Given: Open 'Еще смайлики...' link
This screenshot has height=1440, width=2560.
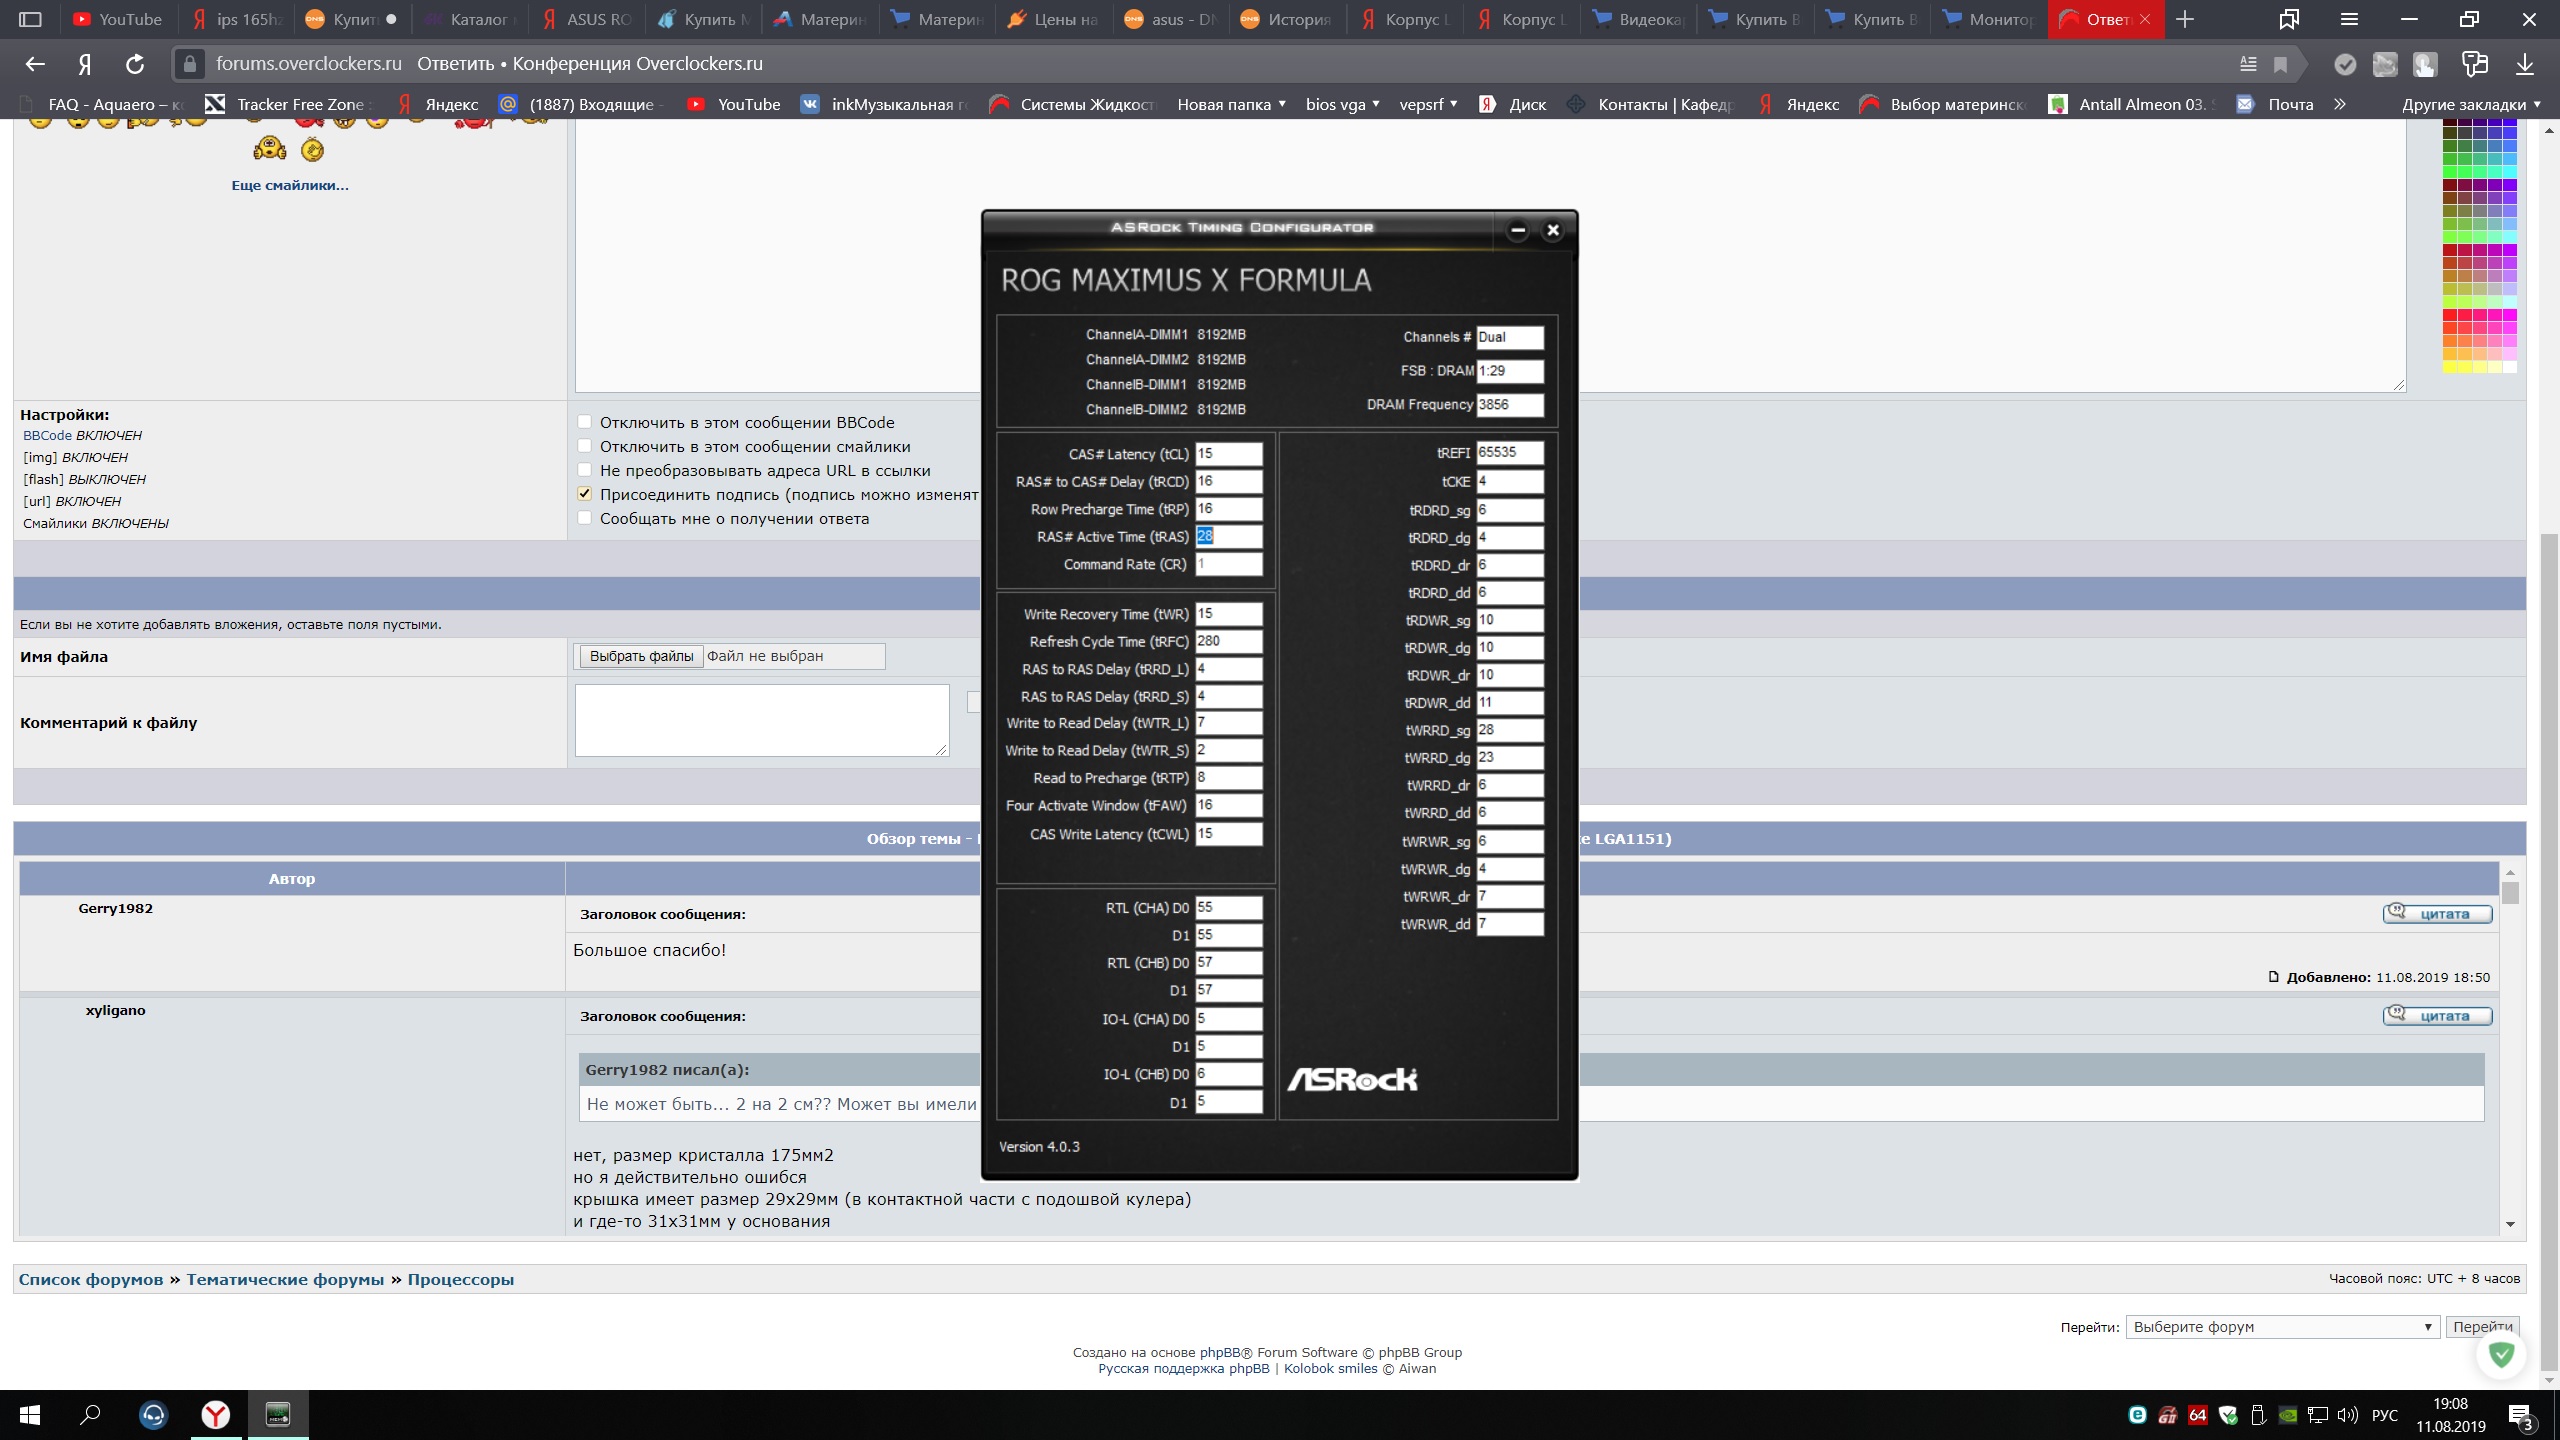Looking at the screenshot, I should point(290,185).
